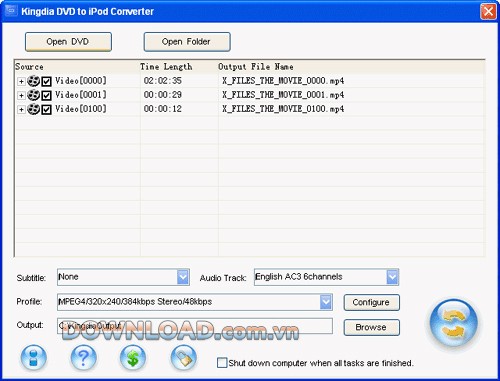Click the Open Folder button
The image size is (500, 381).
click(187, 42)
